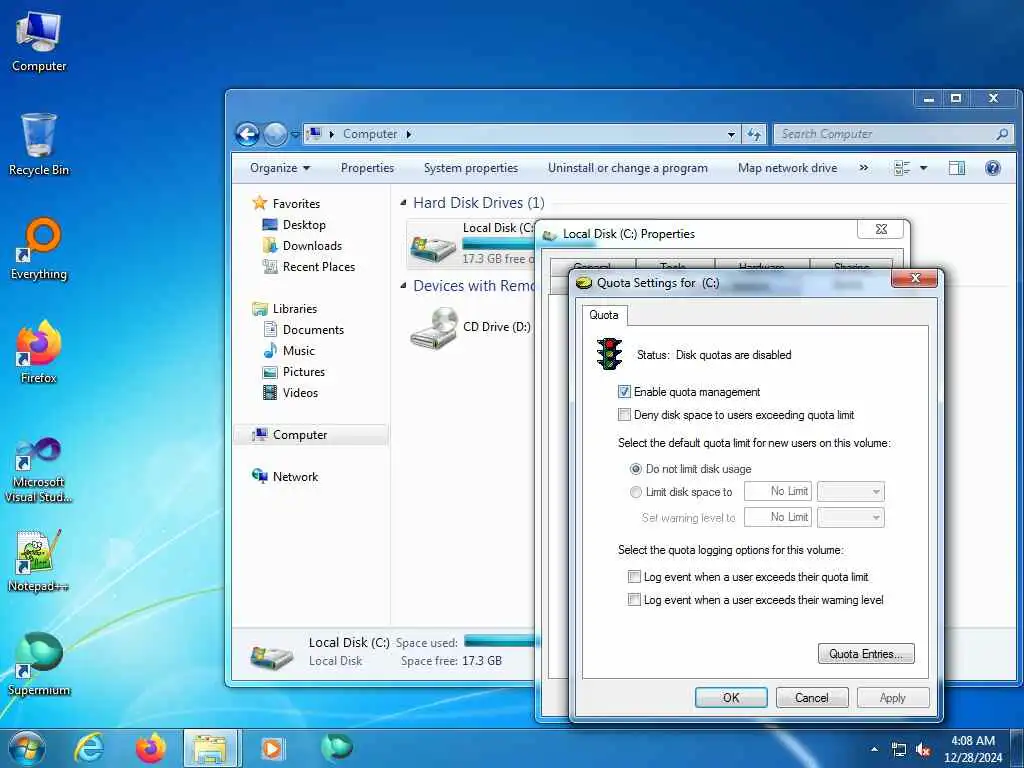Close the Local Disk (C:) Properties window
The image size is (1024, 768).
(881, 229)
